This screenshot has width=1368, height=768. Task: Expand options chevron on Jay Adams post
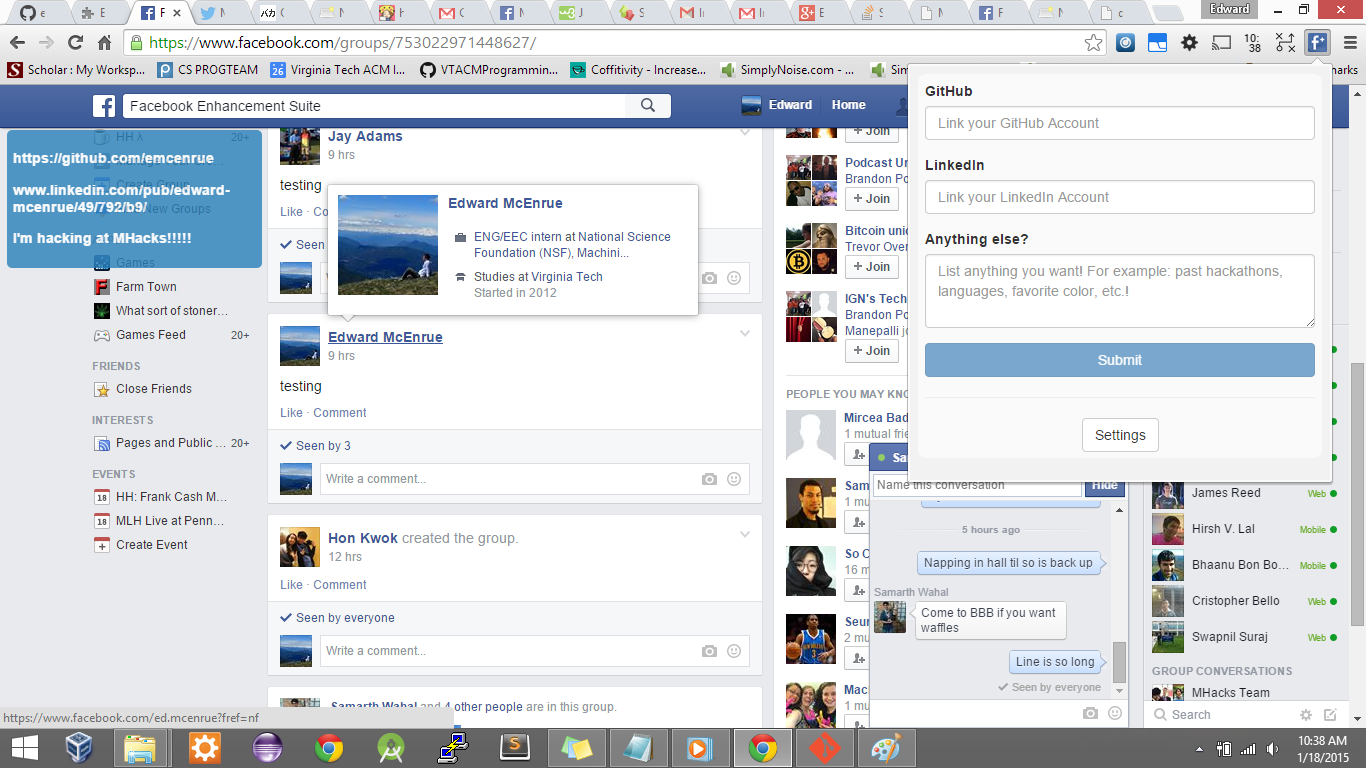coord(745,133)
